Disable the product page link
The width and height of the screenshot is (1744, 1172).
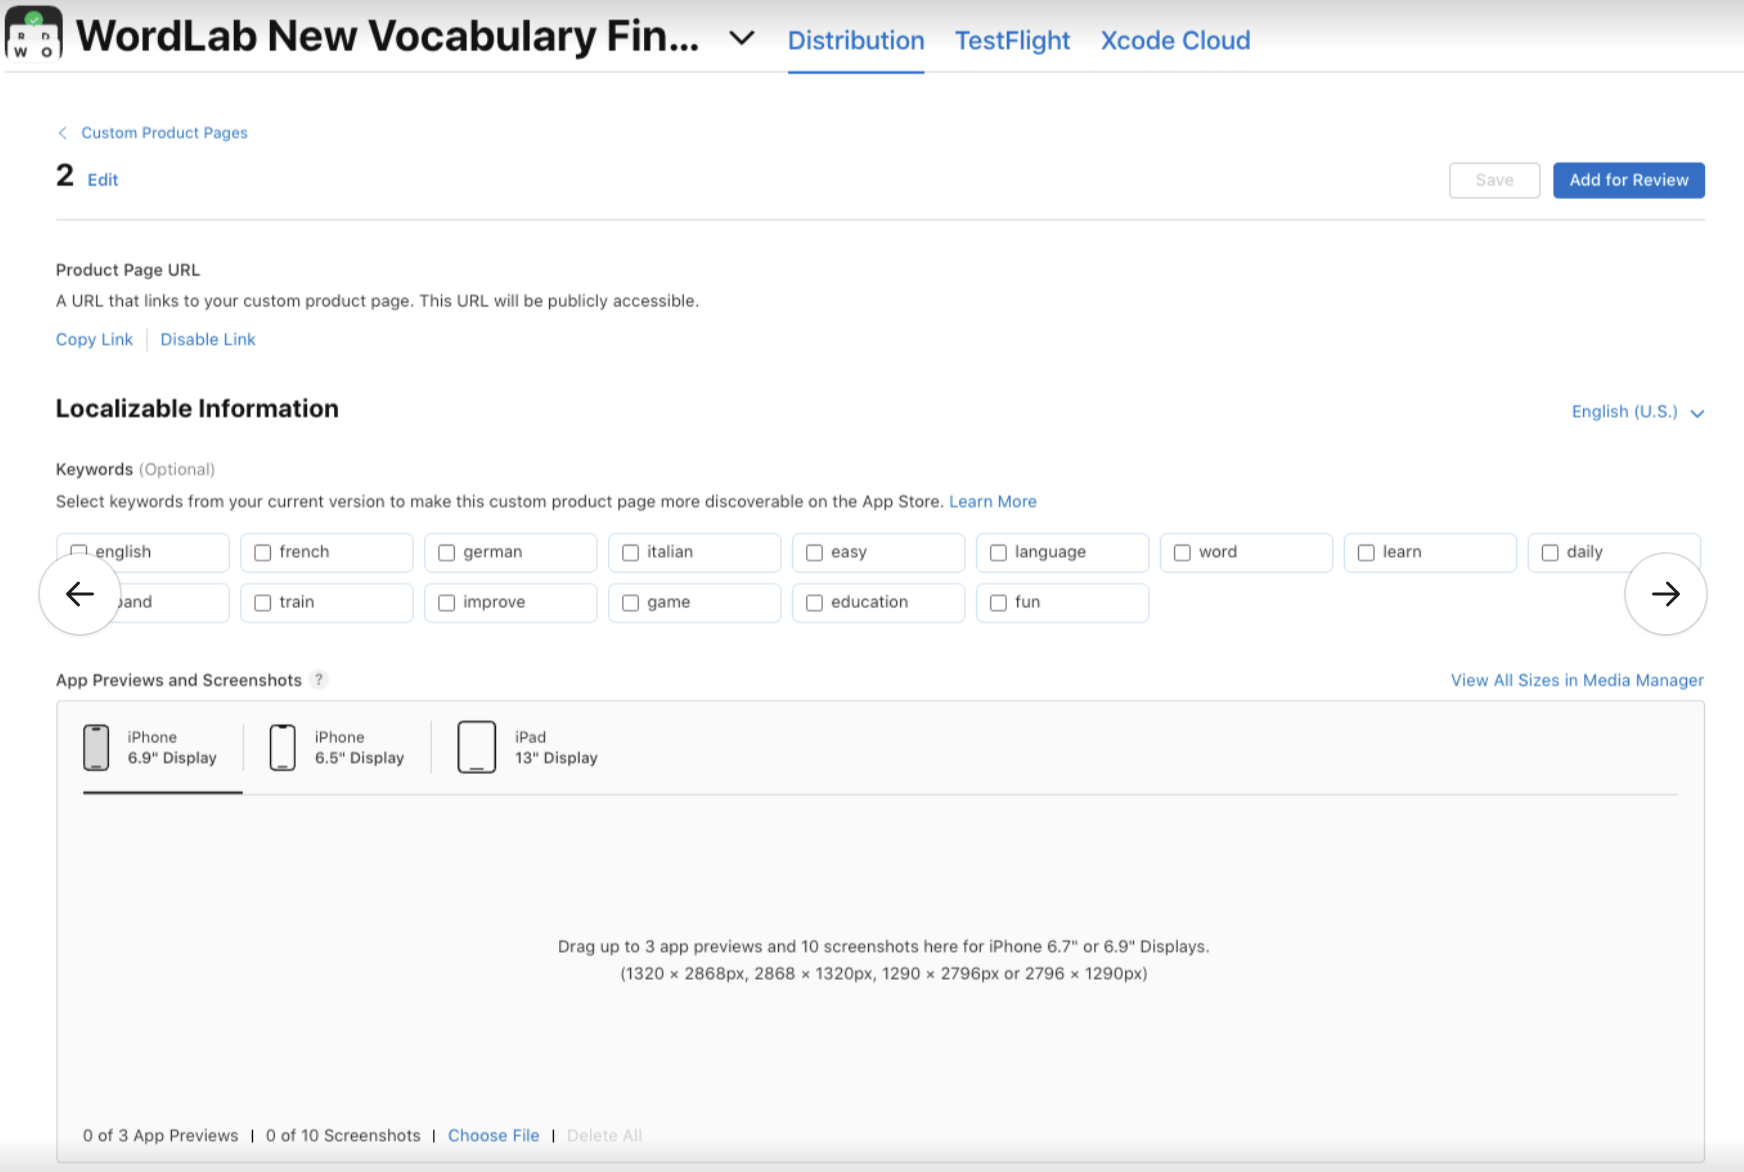[x=208, y=339]
